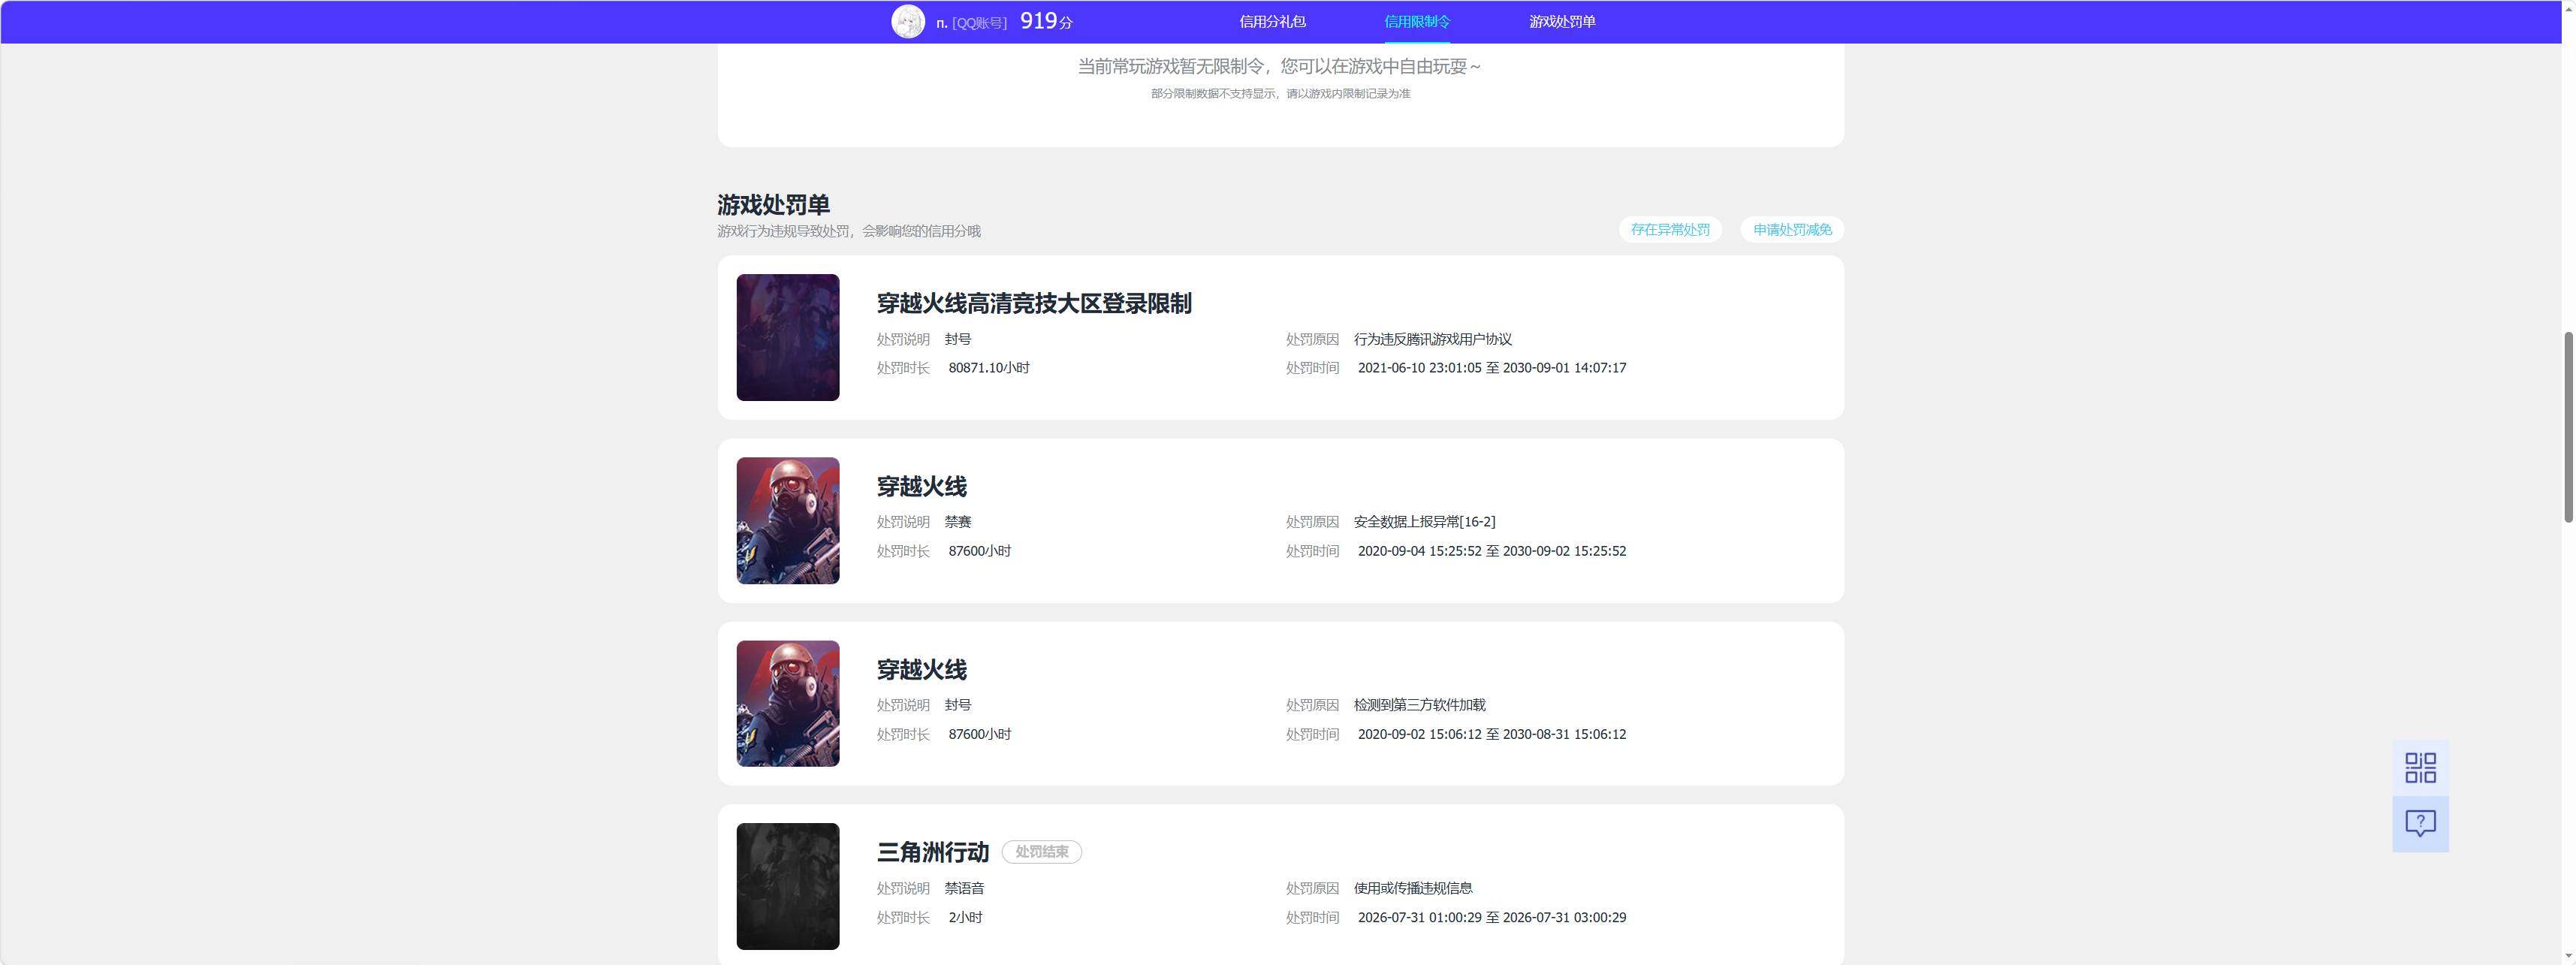The height and width of the screenshot is (965, 2576).
Task: Click the 穿越火线 title in the 禁赛 card
Action: 922,486
